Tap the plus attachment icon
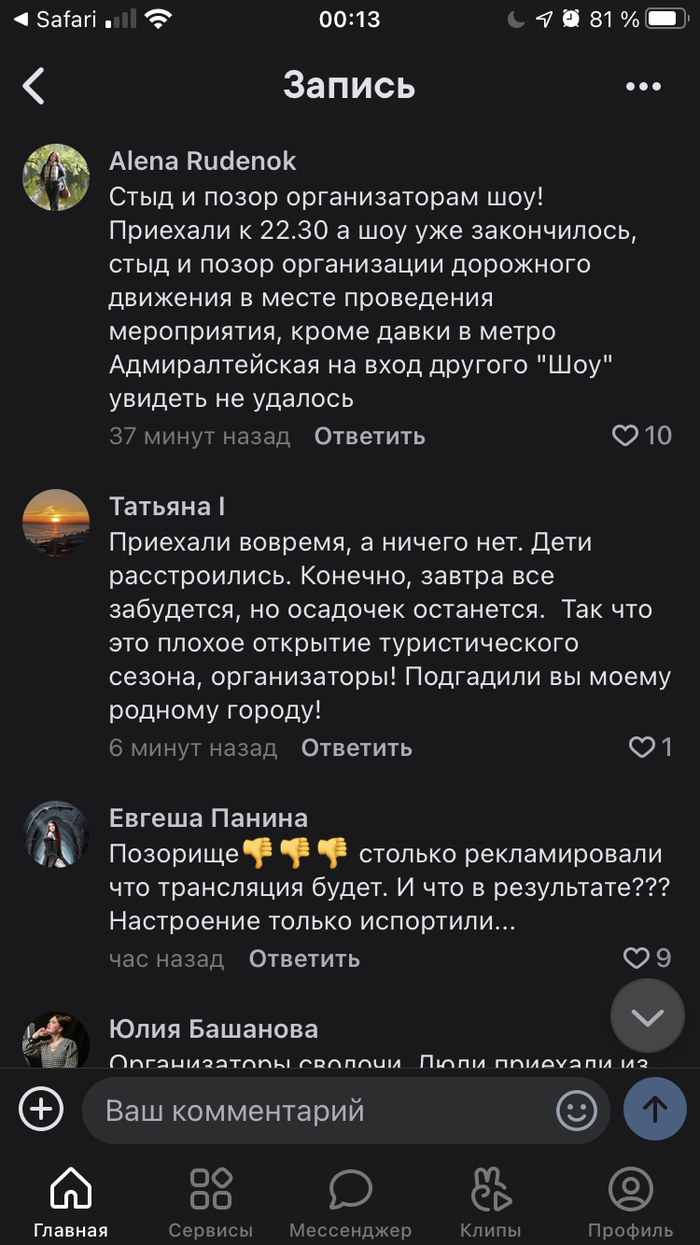This screenshot has width=700, height=1245. pos(41,1109)
